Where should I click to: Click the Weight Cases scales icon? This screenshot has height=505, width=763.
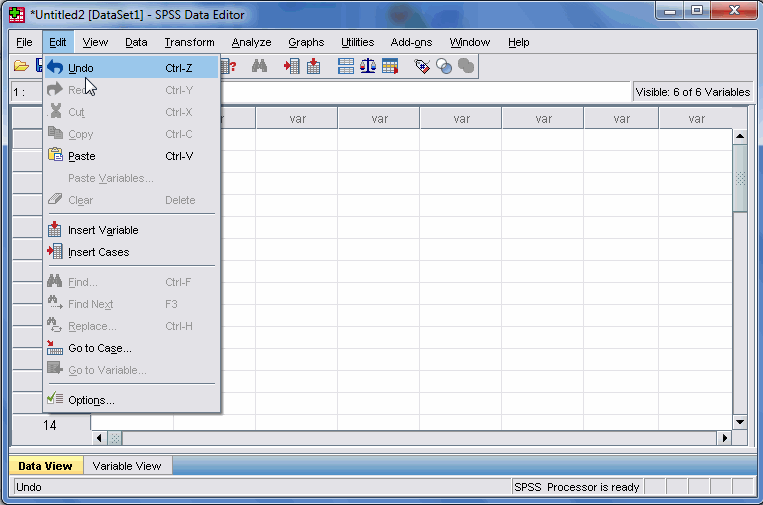point(368,66)
